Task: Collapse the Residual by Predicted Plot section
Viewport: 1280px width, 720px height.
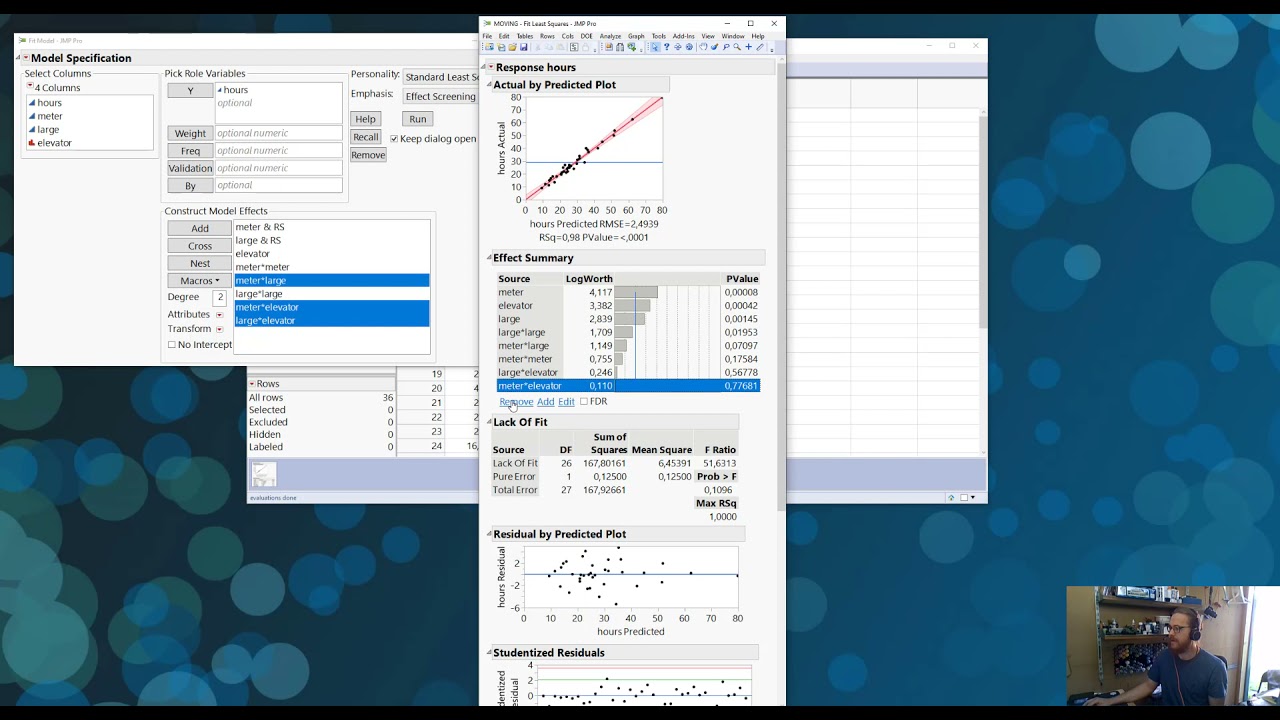Action: (x=489, y=534)
